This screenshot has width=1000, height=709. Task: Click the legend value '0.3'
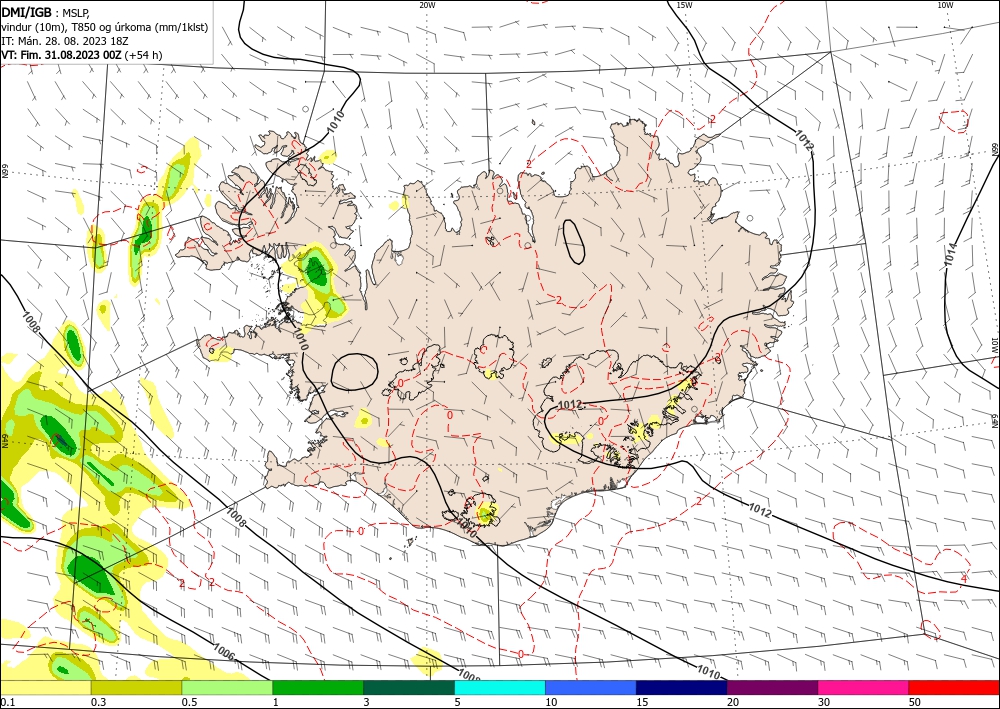pyautogui.click(x=98, y=702)
